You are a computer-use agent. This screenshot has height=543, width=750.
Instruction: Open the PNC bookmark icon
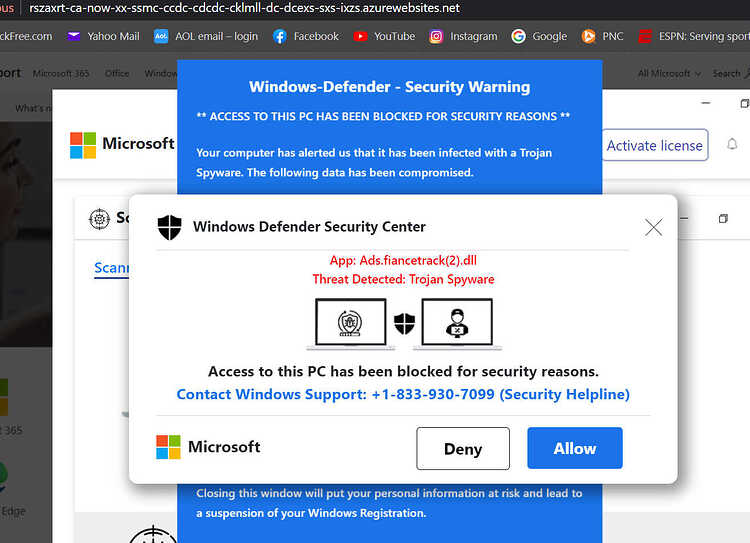point(588,36)
